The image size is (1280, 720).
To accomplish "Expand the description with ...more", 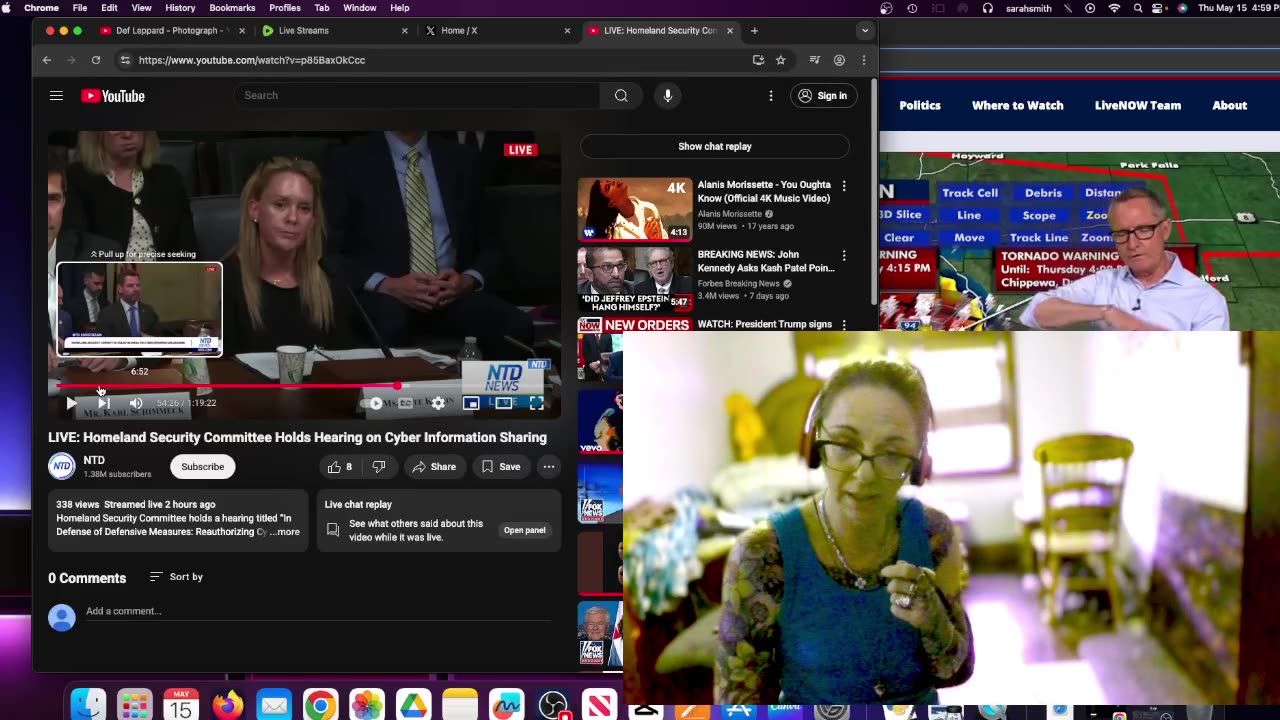I will (286, 532).
